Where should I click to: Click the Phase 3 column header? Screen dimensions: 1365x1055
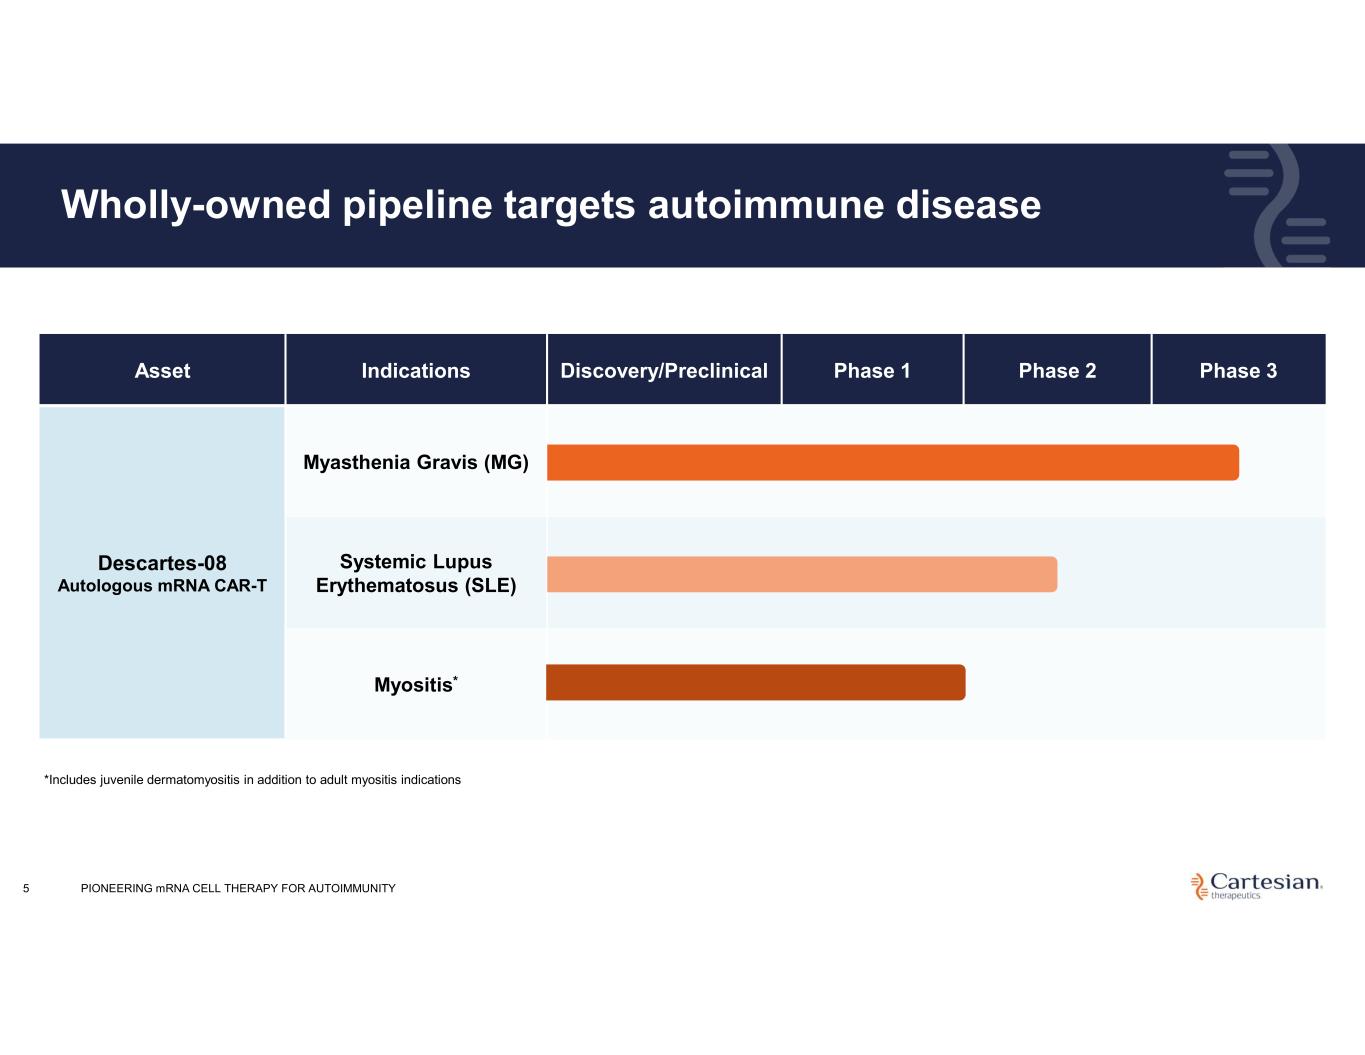click(1238, 371)
